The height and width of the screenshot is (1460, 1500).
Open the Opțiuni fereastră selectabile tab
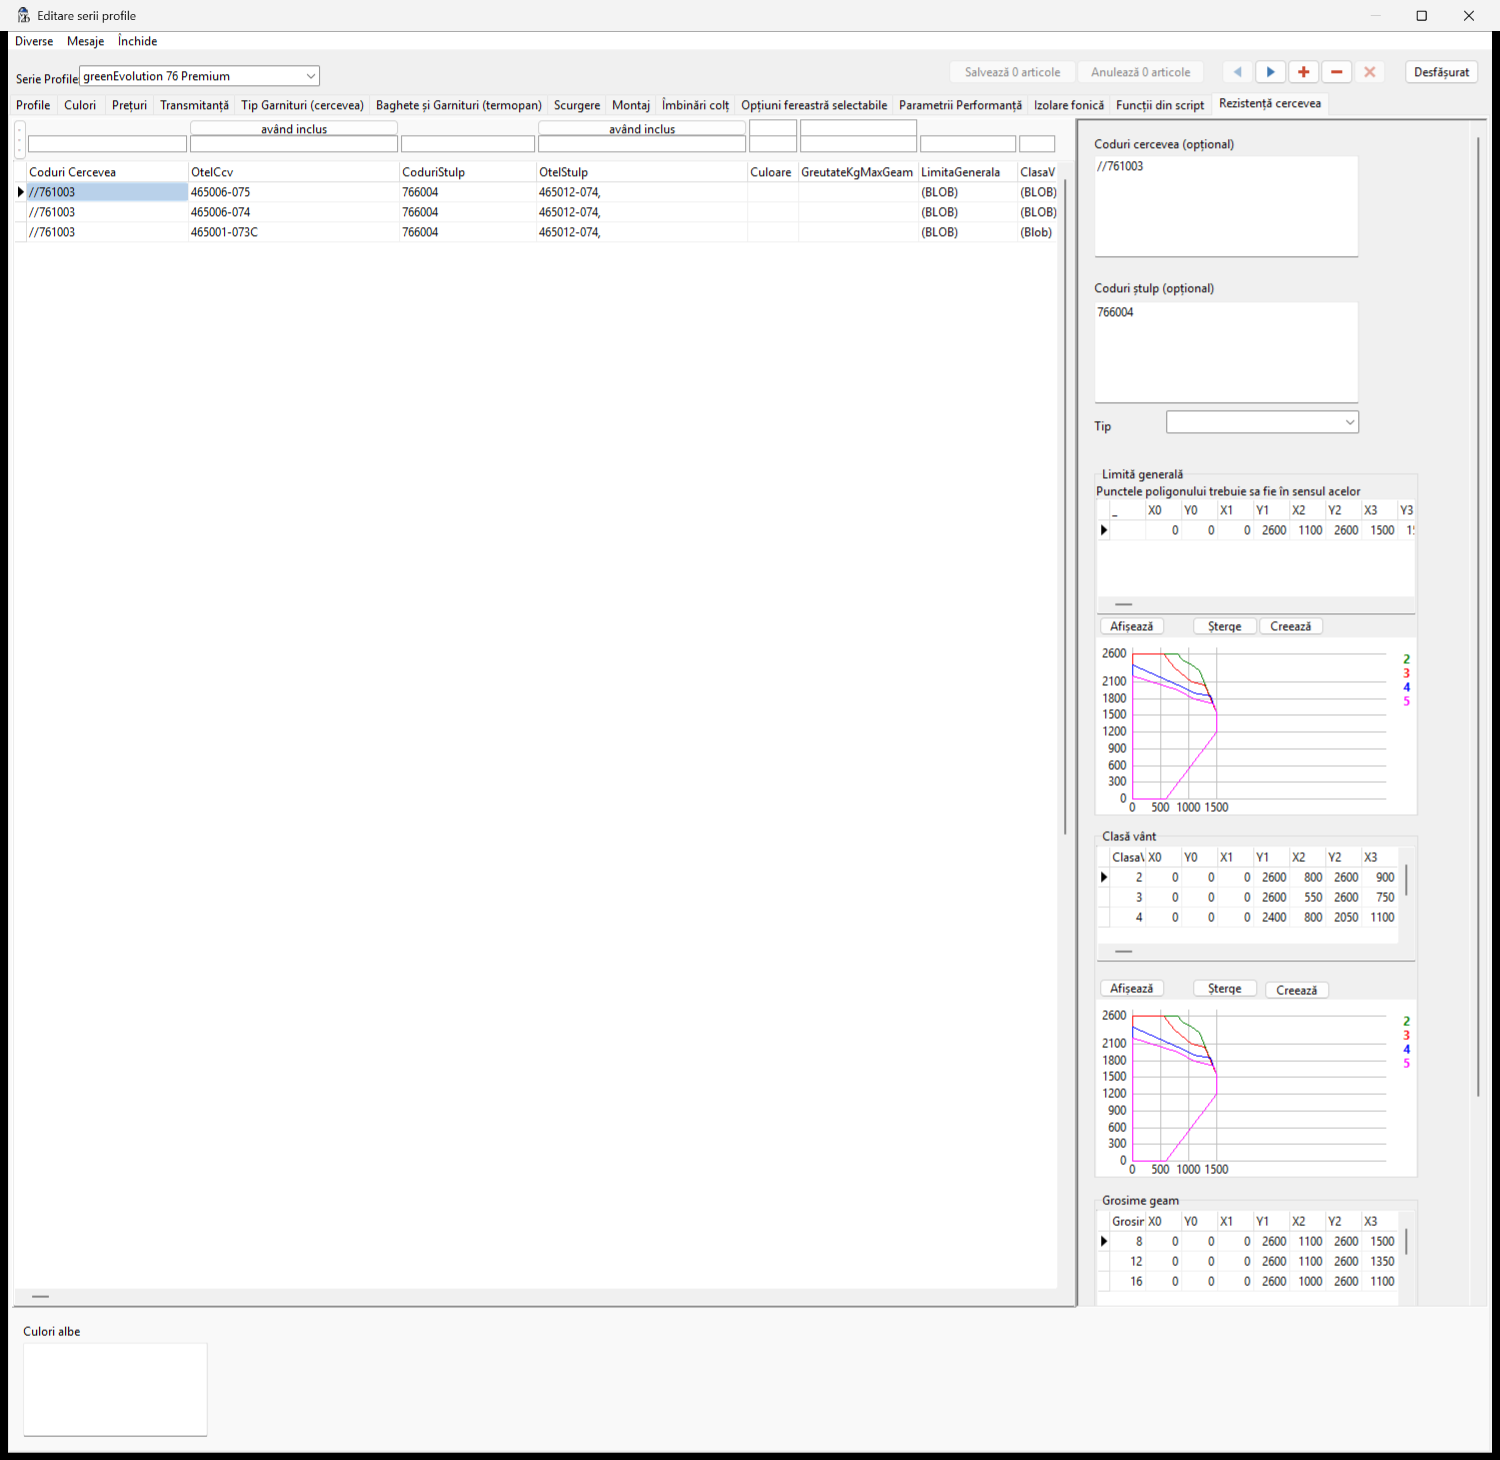click(814, 105)
